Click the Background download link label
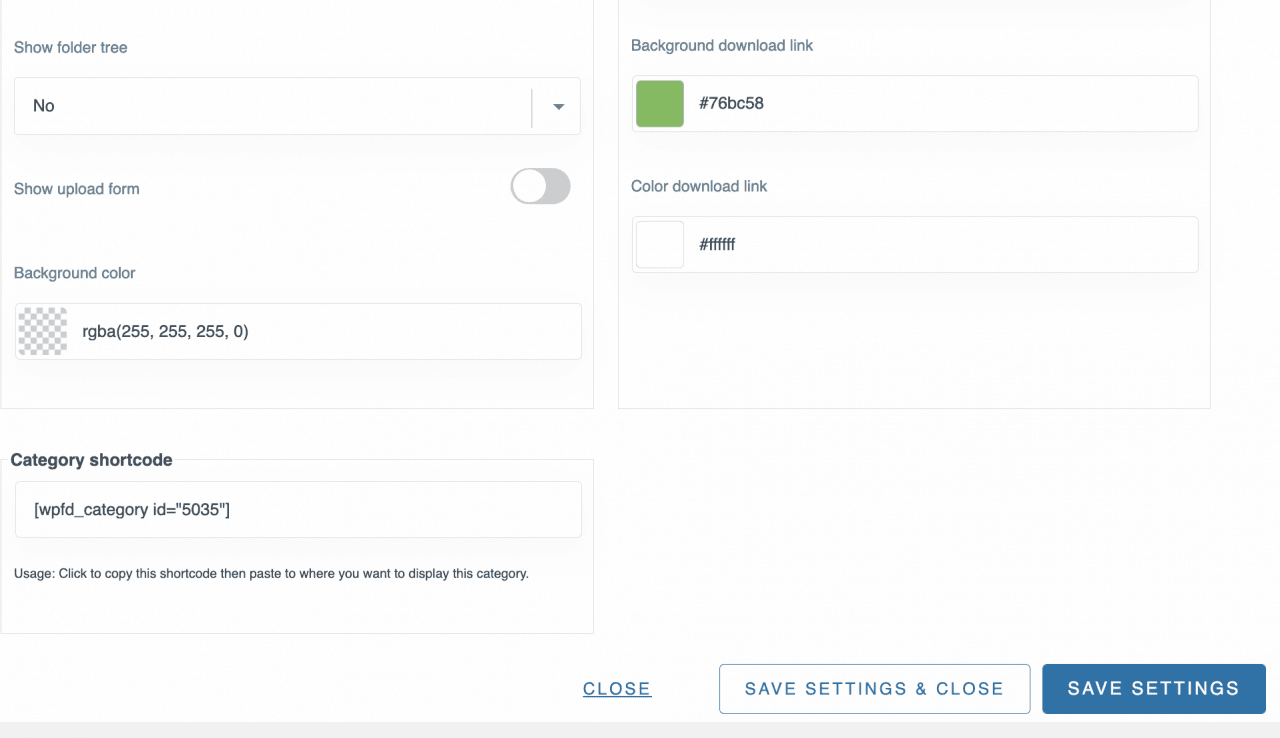1280x738 pixels. (722, 45)
